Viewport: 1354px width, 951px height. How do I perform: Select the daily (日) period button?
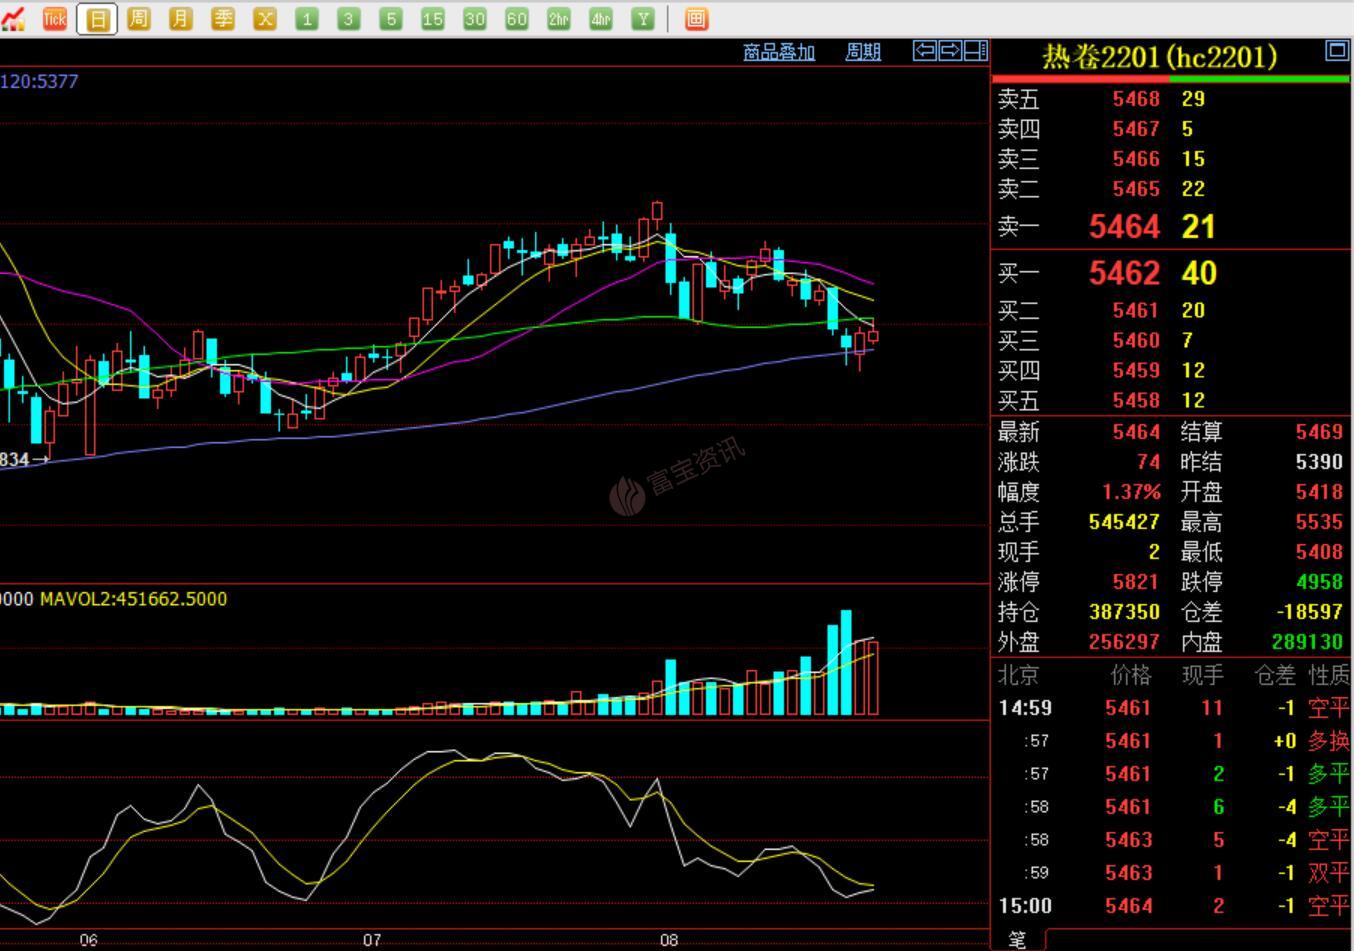coord(97,18)
